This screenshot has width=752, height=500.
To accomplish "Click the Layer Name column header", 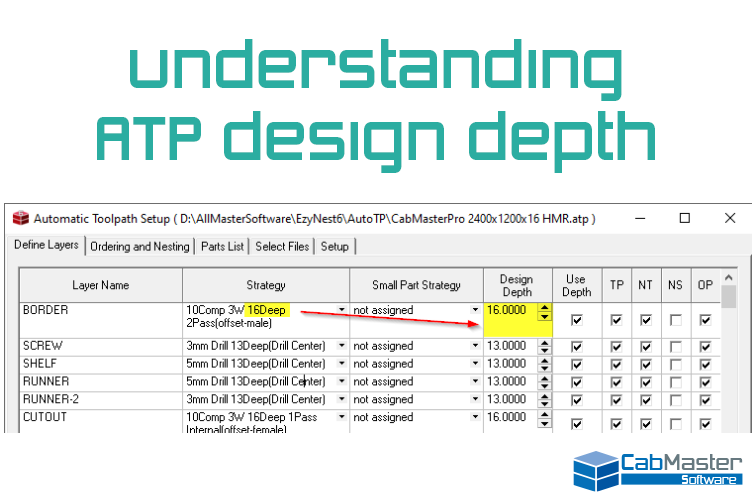I will point(101,285).
